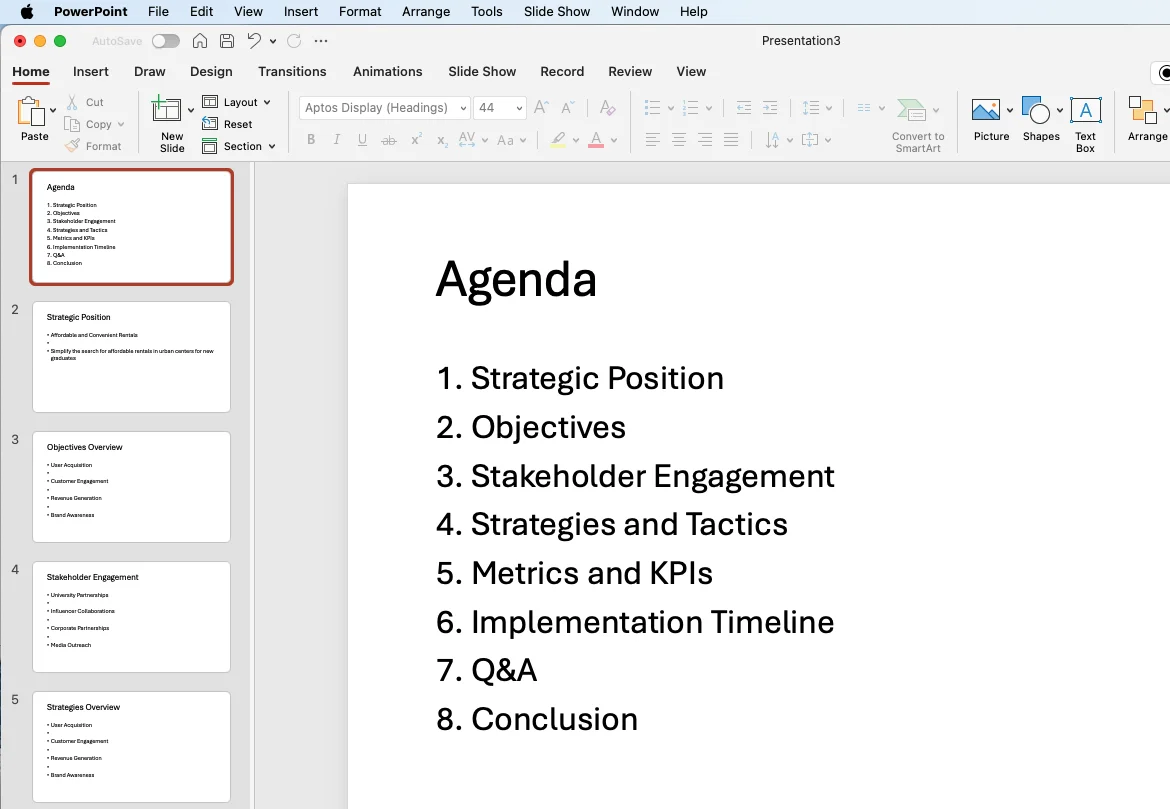Click the Align Left icon

[x=652, y=140]
